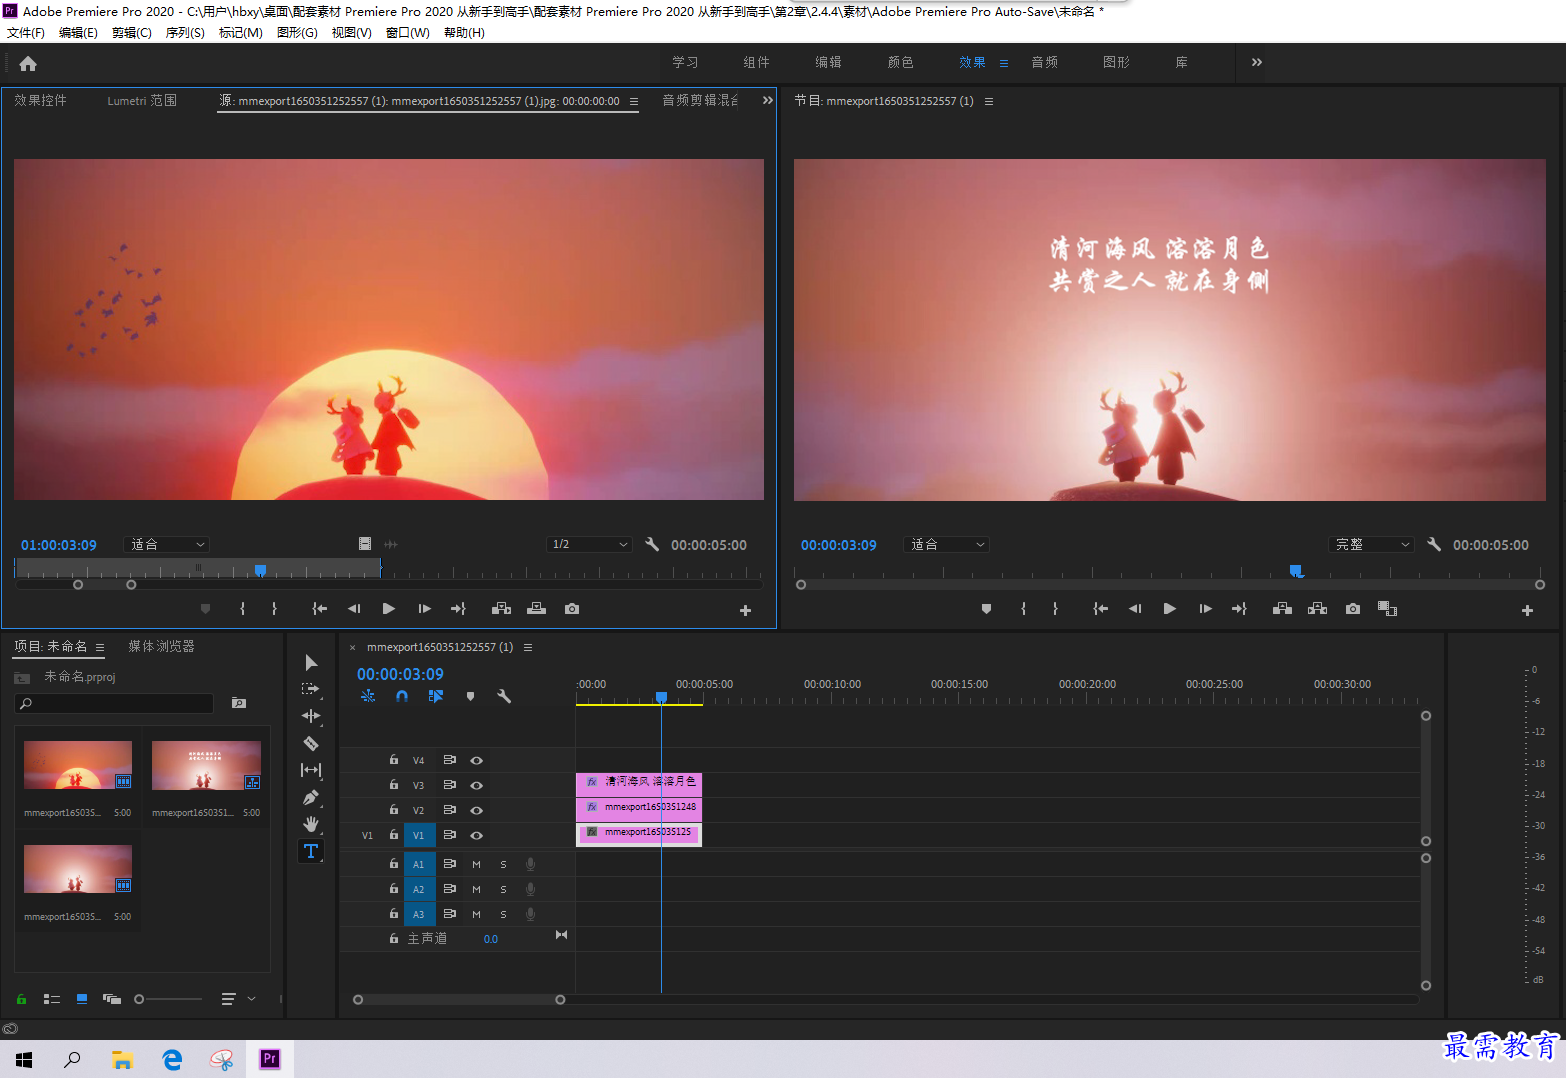1566x1078 pixels.
Task: Hide video track V4 with eye
Action: 477,761
